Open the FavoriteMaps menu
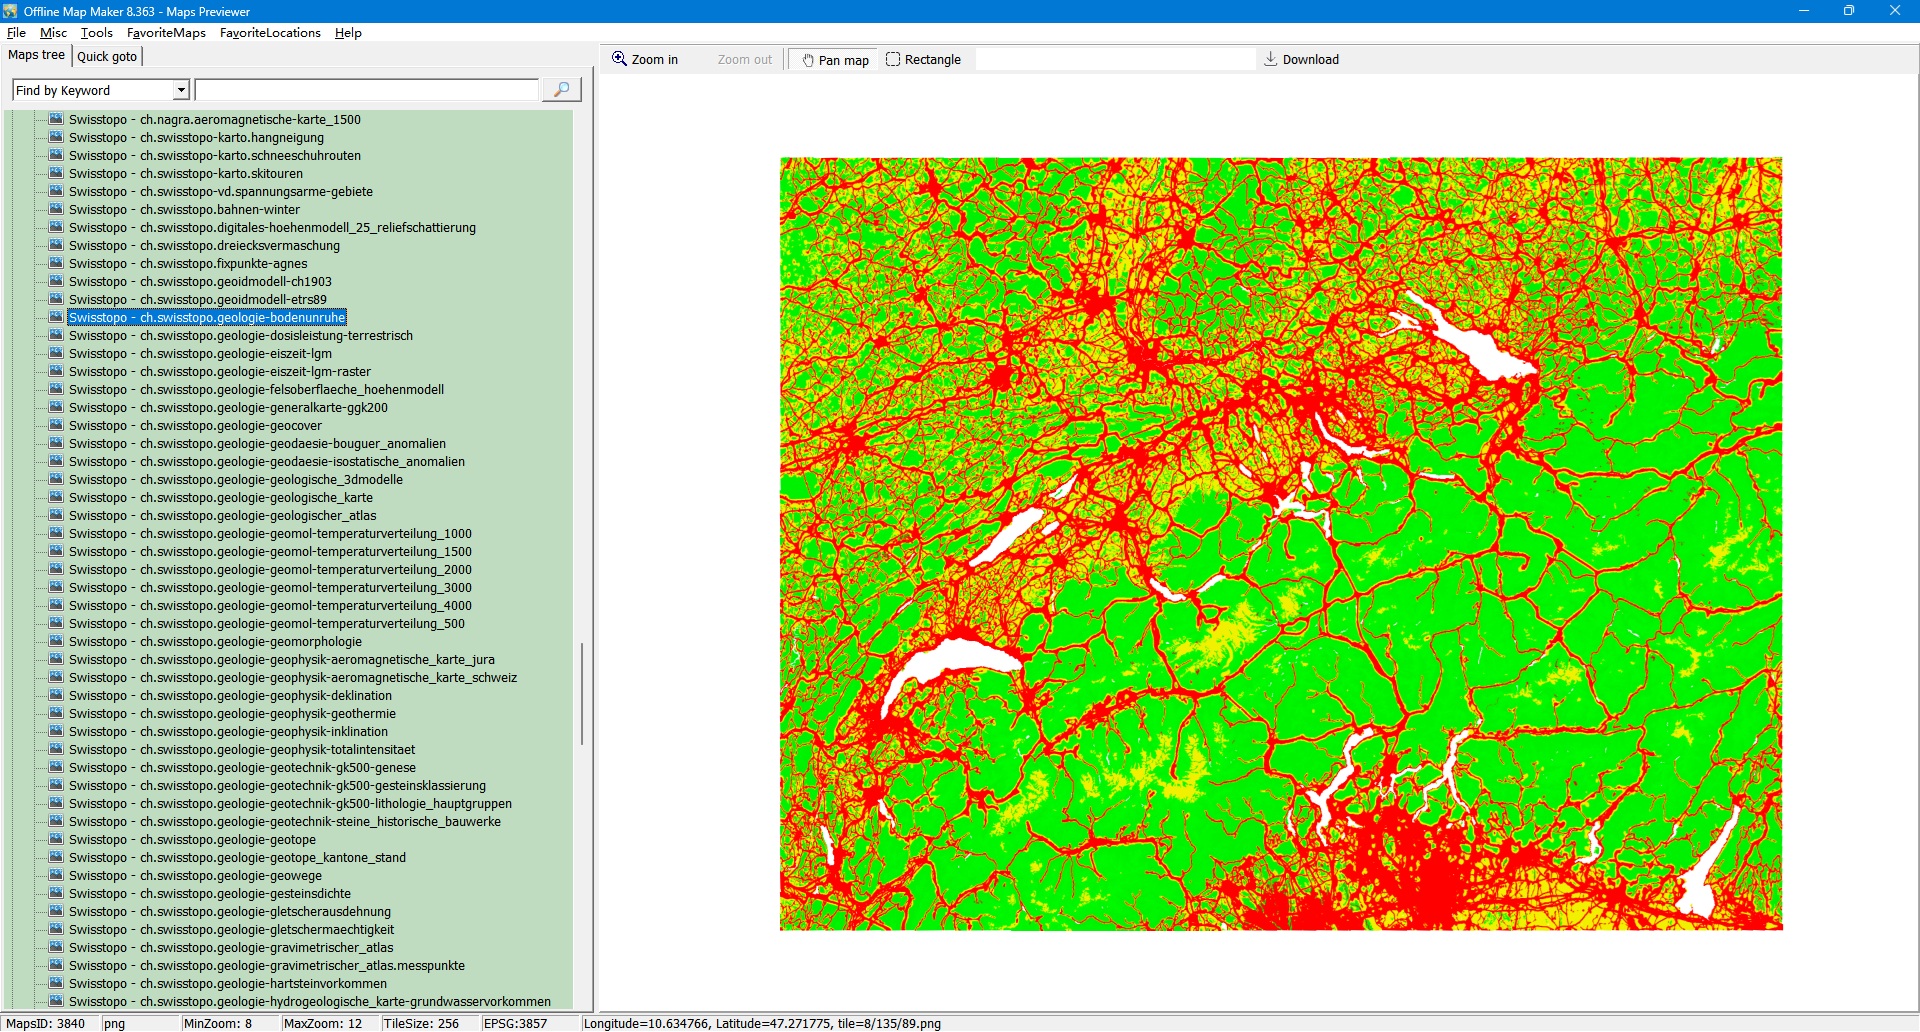Viewport: 1920px width, 1032px height. tap(166, 33)
